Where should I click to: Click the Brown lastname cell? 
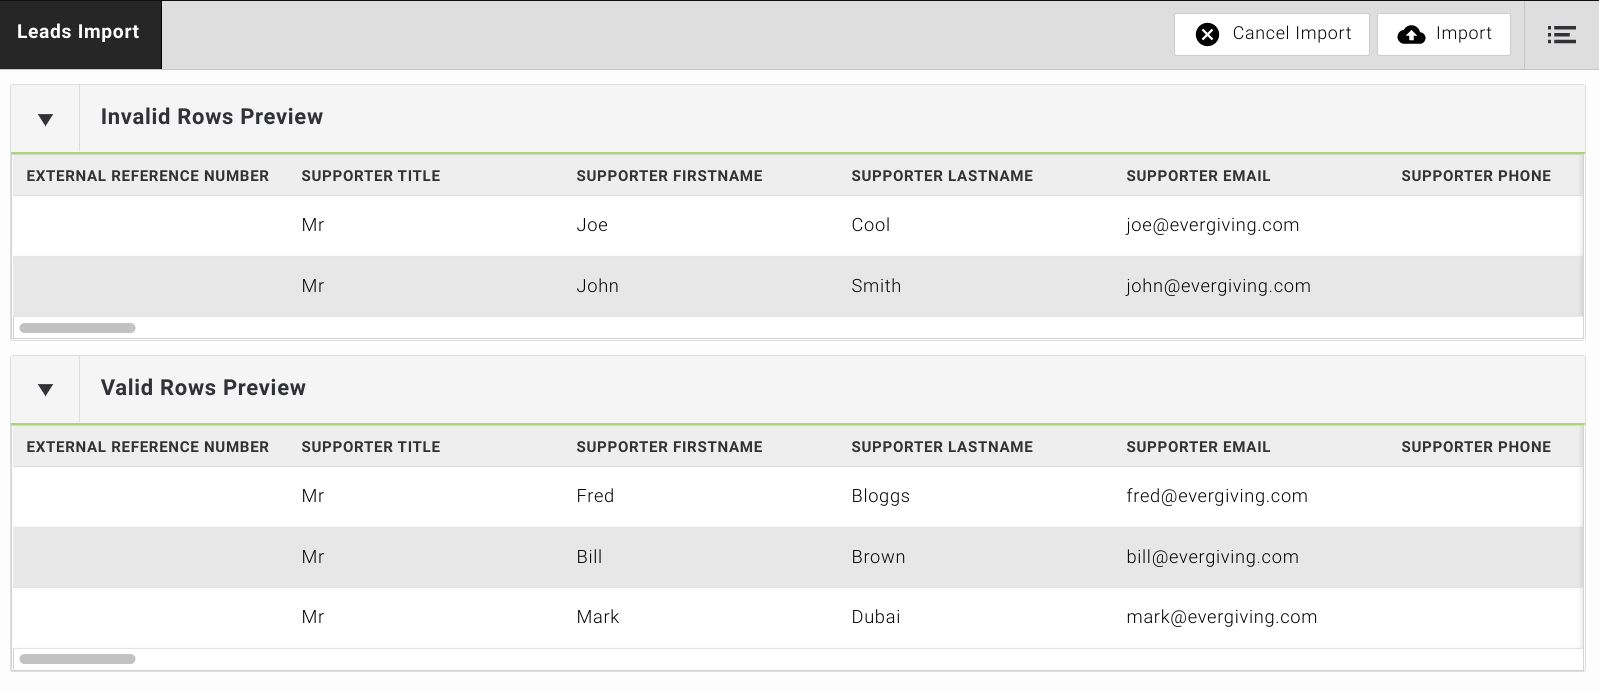878,557
